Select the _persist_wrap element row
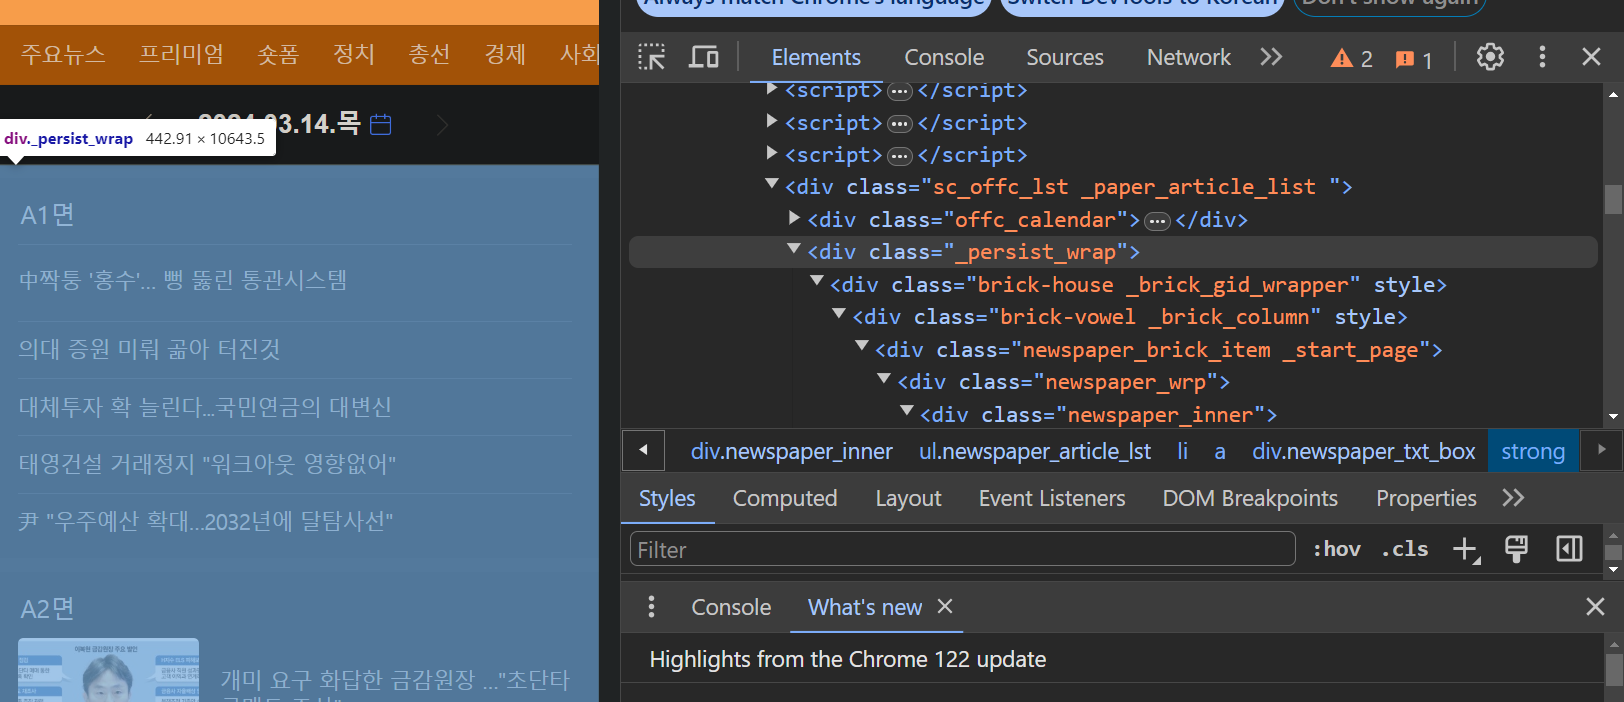This screenshot has width=1624, height=702. coord(1112,252)
